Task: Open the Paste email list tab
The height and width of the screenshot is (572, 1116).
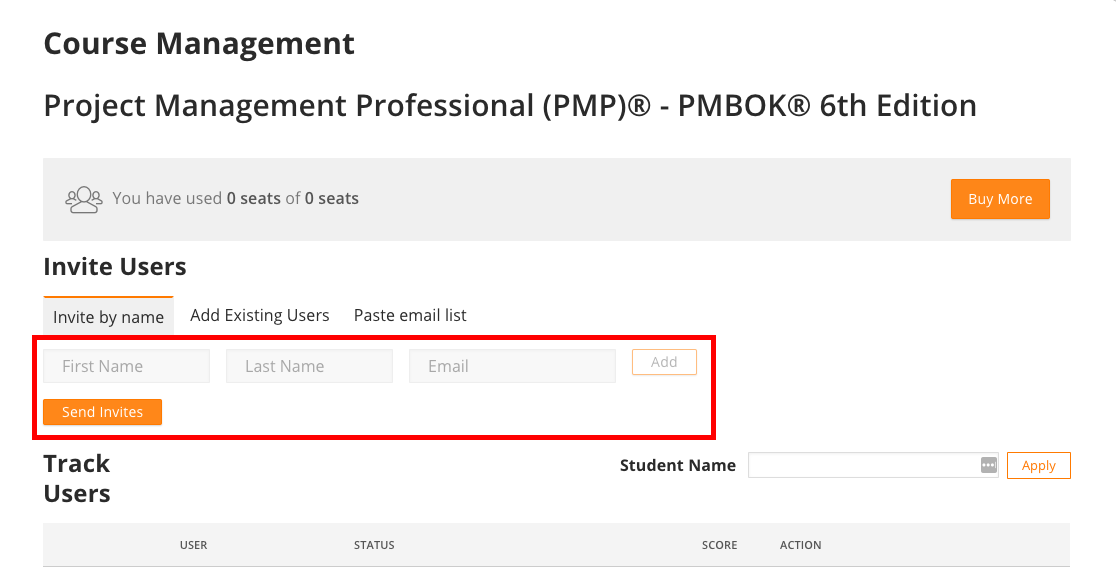Action: [410, 315]
